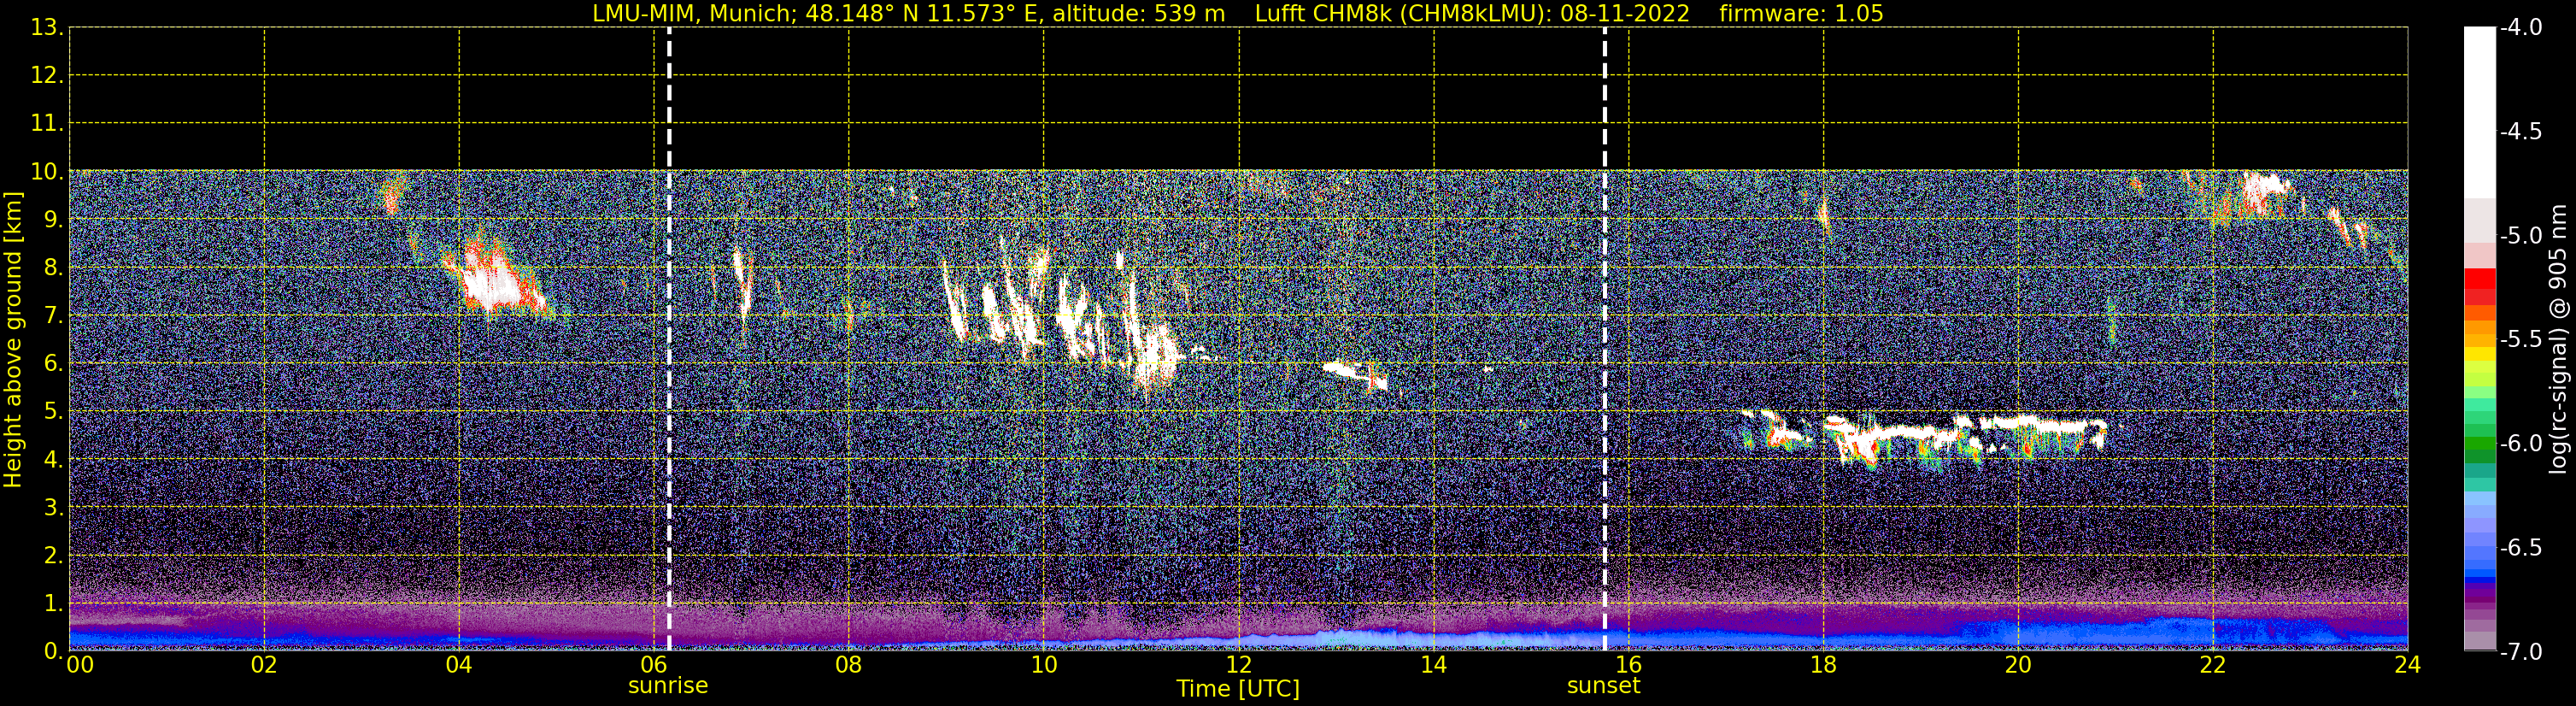This screenshot has height=706, width=2576.
Task: Click the '11.' height axis tick label
Action: click(47, 124)
